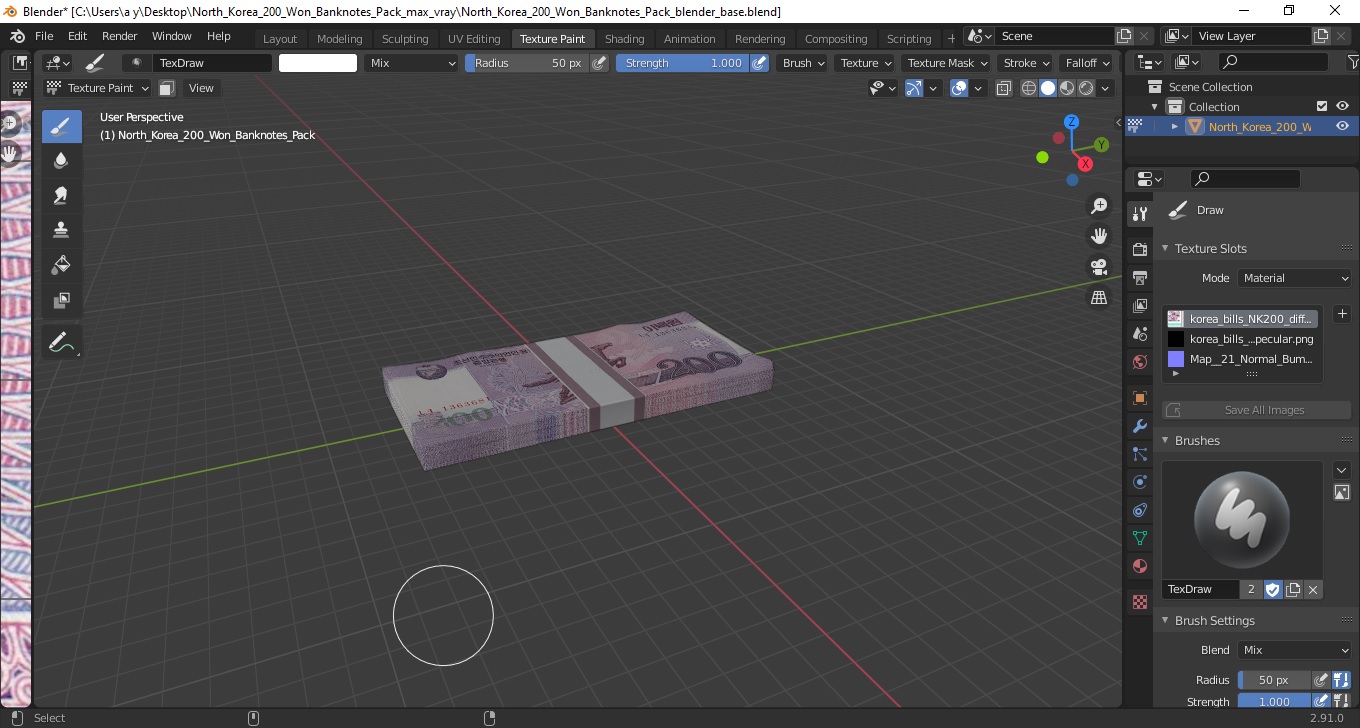Toggle Collection exclude checkbox in outliner
The width and height of the screenshot is (1360, 728).
pos(1322,106)
